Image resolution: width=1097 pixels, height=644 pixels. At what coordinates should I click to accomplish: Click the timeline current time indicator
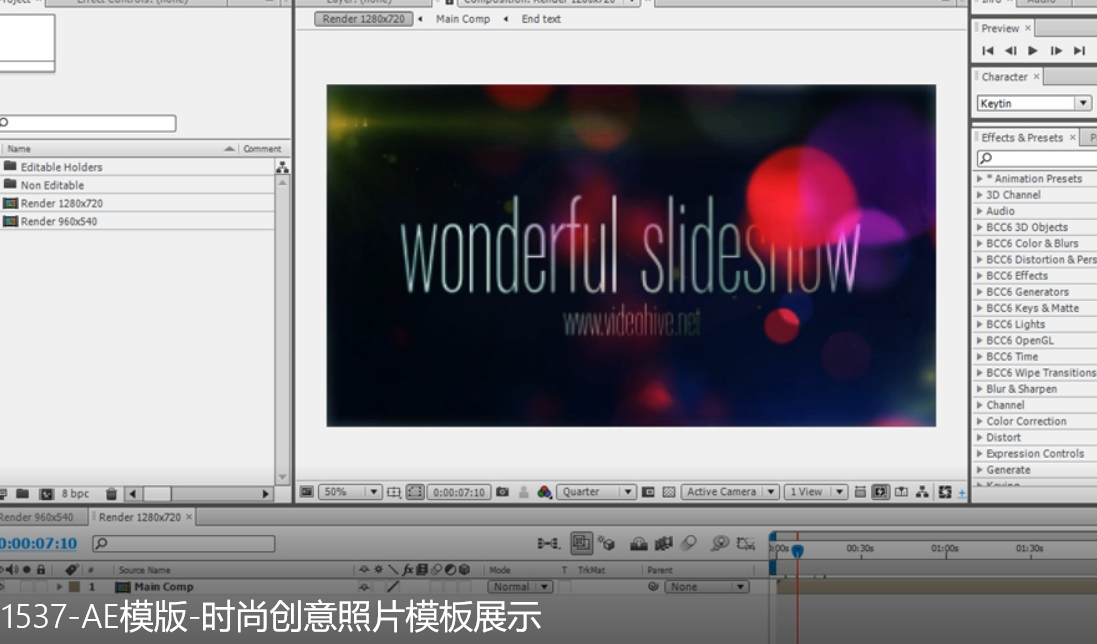click(x=797, y=550)
